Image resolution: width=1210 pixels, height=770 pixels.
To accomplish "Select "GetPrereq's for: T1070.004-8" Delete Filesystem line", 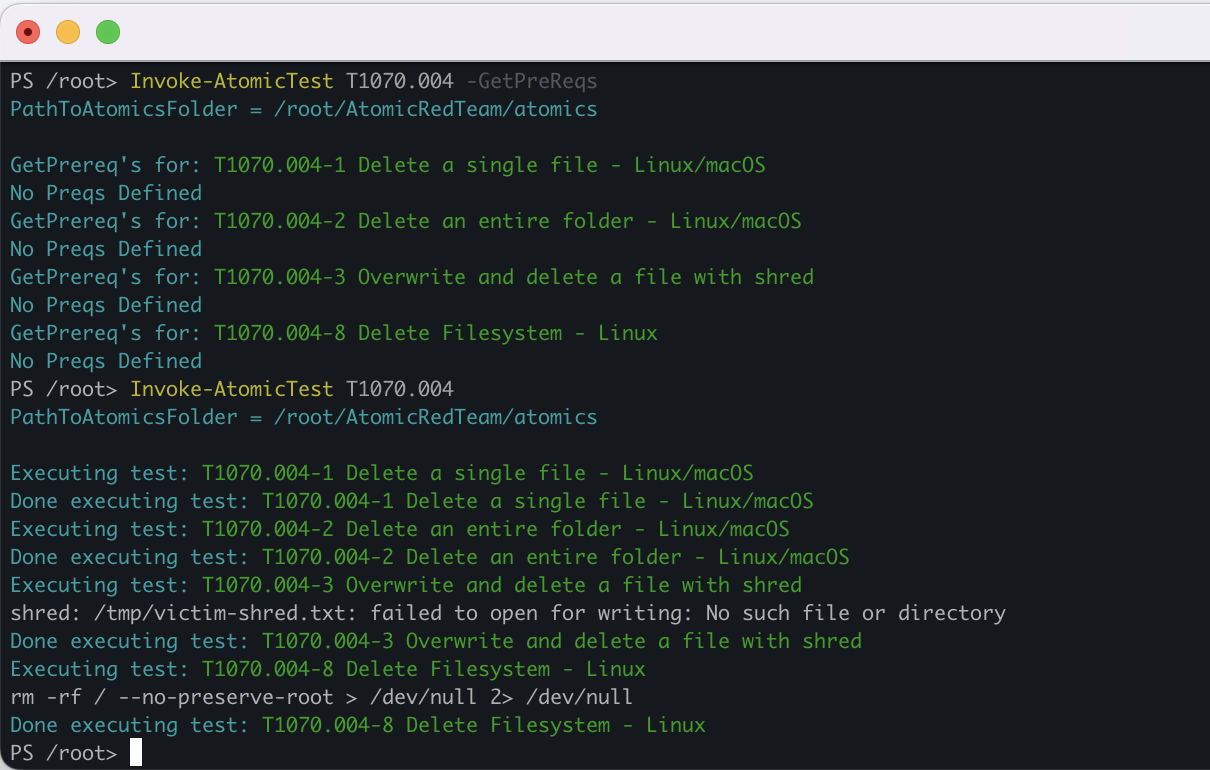I will coord(333,332).
